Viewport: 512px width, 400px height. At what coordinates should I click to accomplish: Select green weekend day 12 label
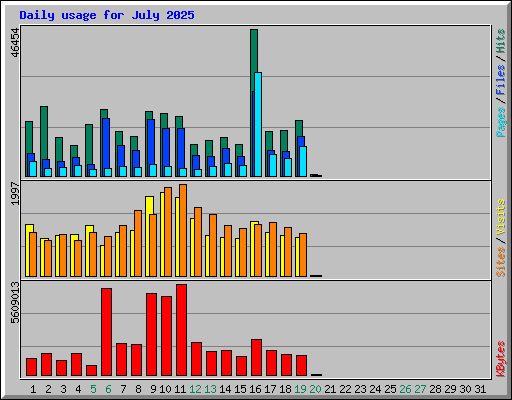pos(195,389)
